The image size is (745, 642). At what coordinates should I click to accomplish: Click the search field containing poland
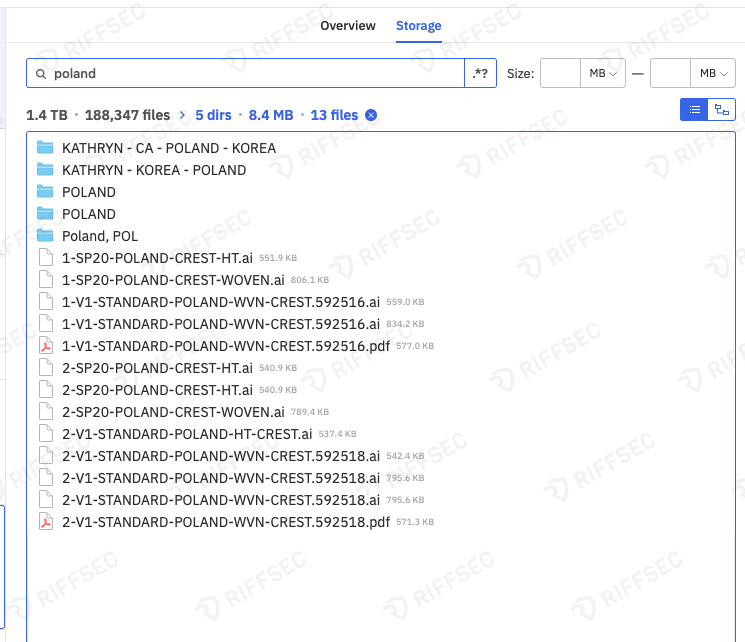pos(245,73)
